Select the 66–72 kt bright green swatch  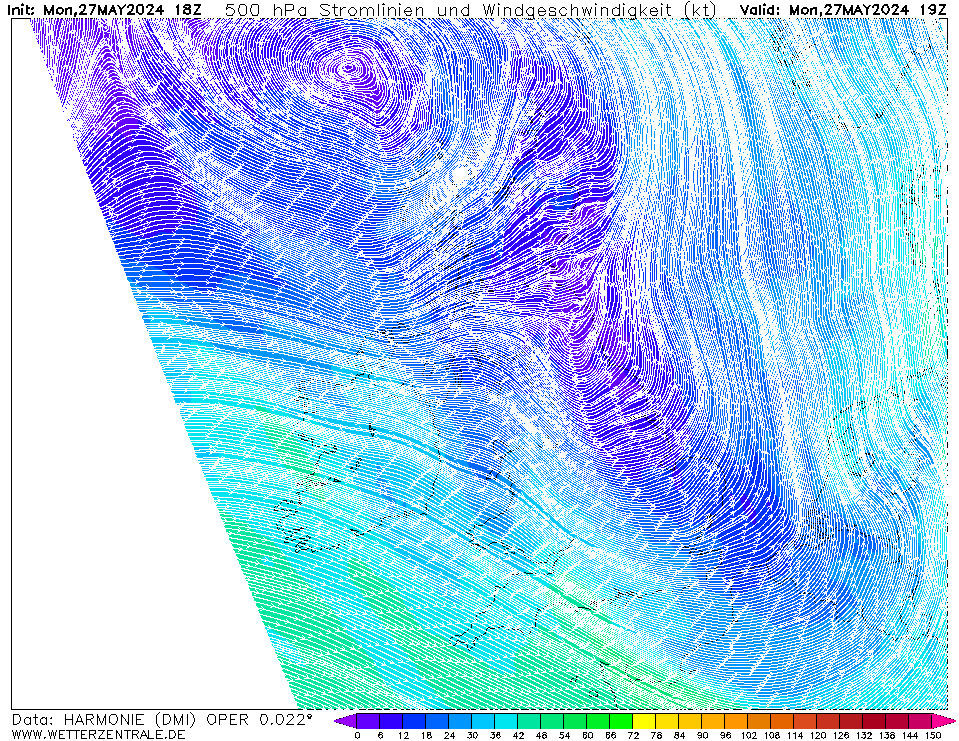point(621,721)
